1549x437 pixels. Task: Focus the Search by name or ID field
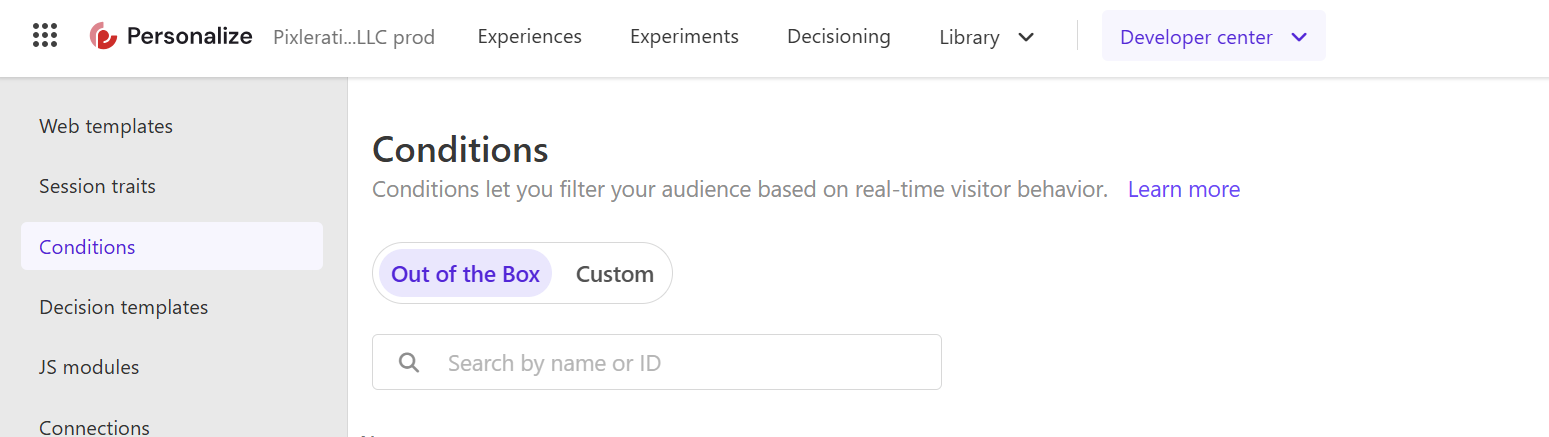click(657, 362)
